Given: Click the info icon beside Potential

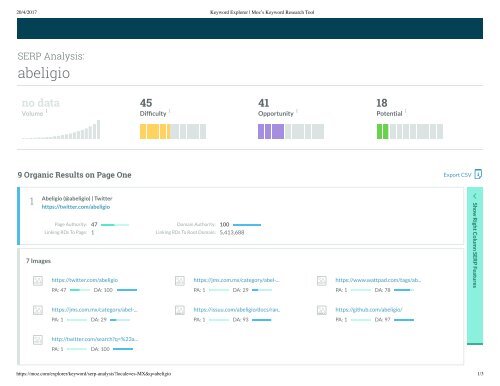Looking at the screenshot, I should point(406,111).
